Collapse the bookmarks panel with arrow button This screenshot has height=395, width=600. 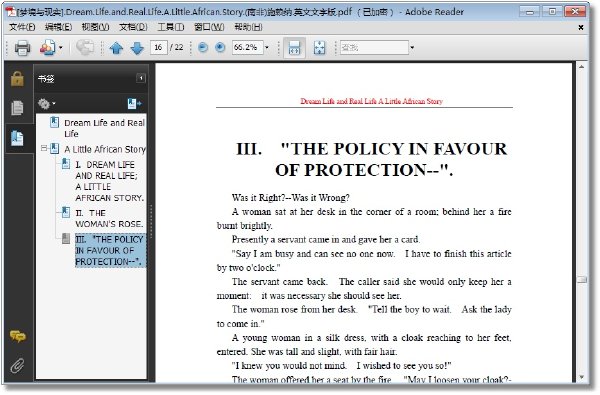141,78
